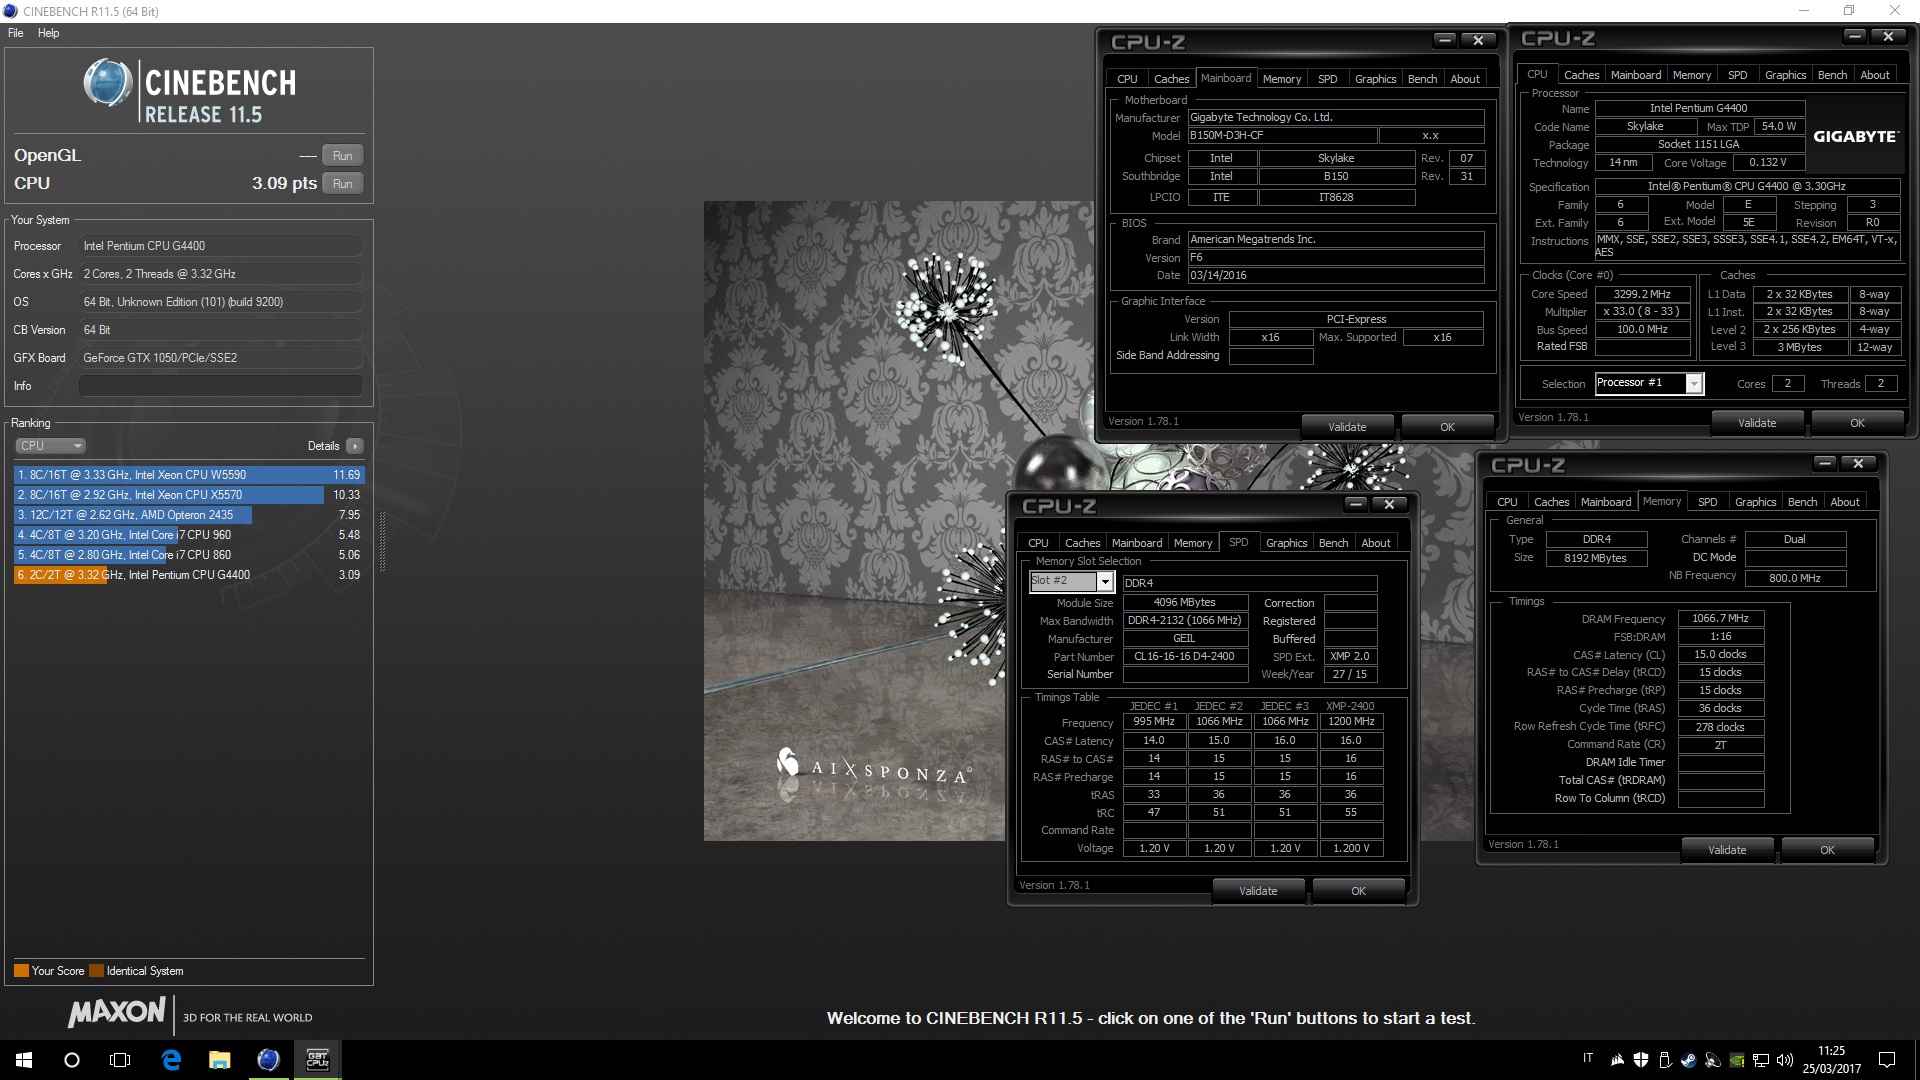Click the GeForce GTX 1050 GFX Board field
1920x1080 pixels.
click(x=221, y=358)
